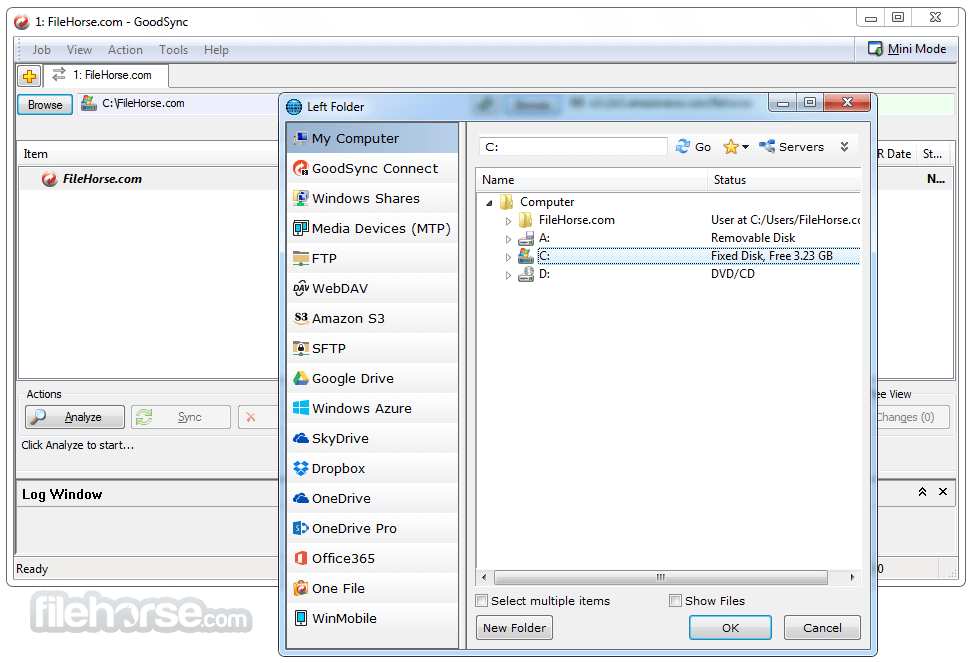Select Amazon S3 storage option

tap(347, 318)
